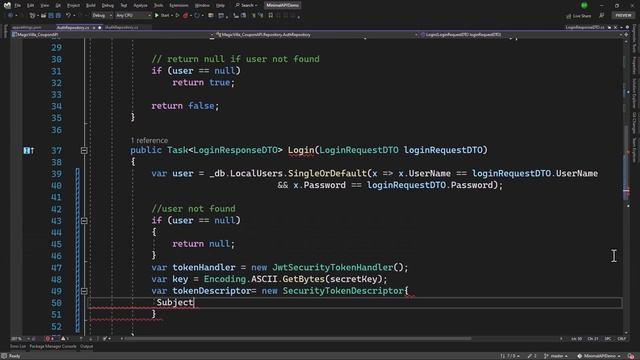
Task: Click the Undo icon
Action: [x=69, y=16]
